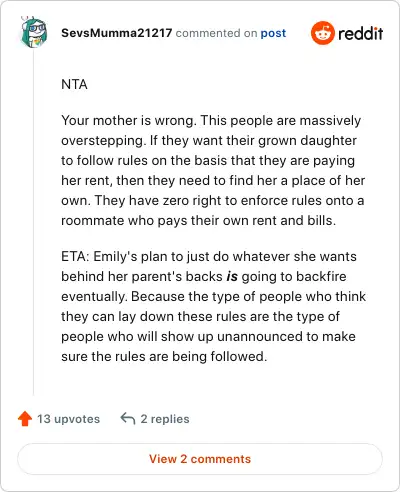Collapse thread using vertical comment line
Viewport: 400px width, 492px height.
point(34,222)
